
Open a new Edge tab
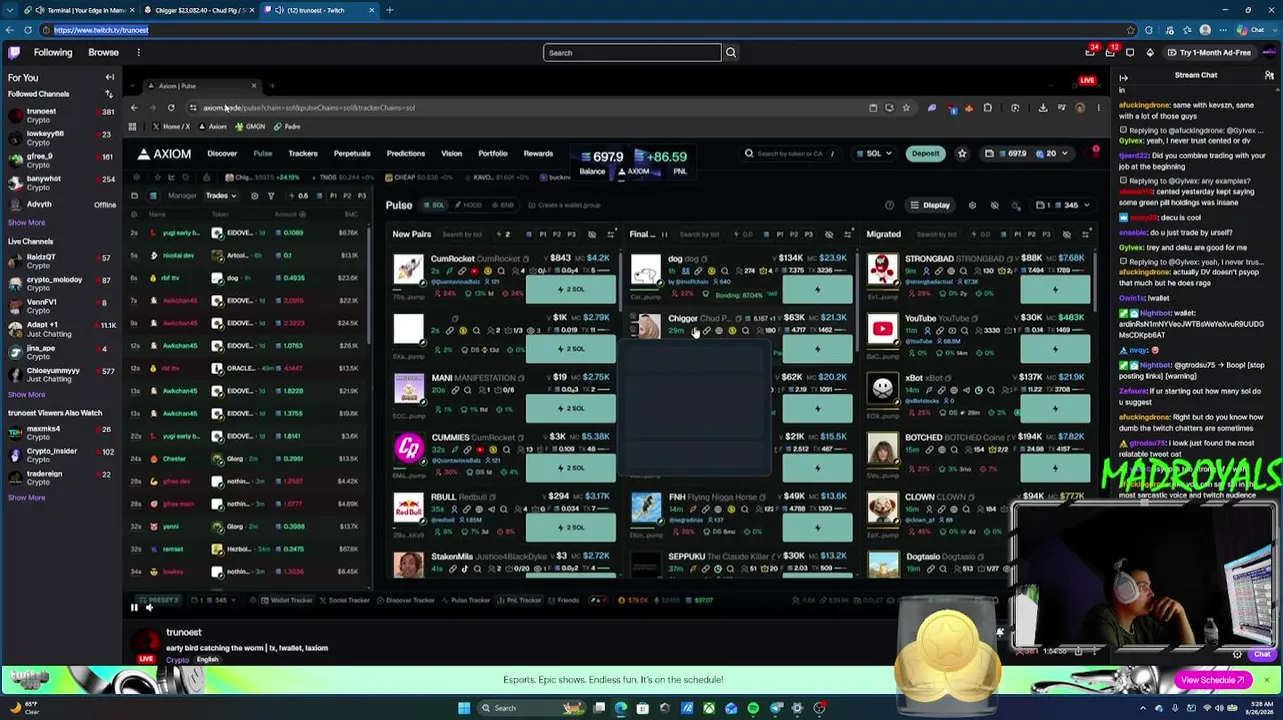pos(390,10)
